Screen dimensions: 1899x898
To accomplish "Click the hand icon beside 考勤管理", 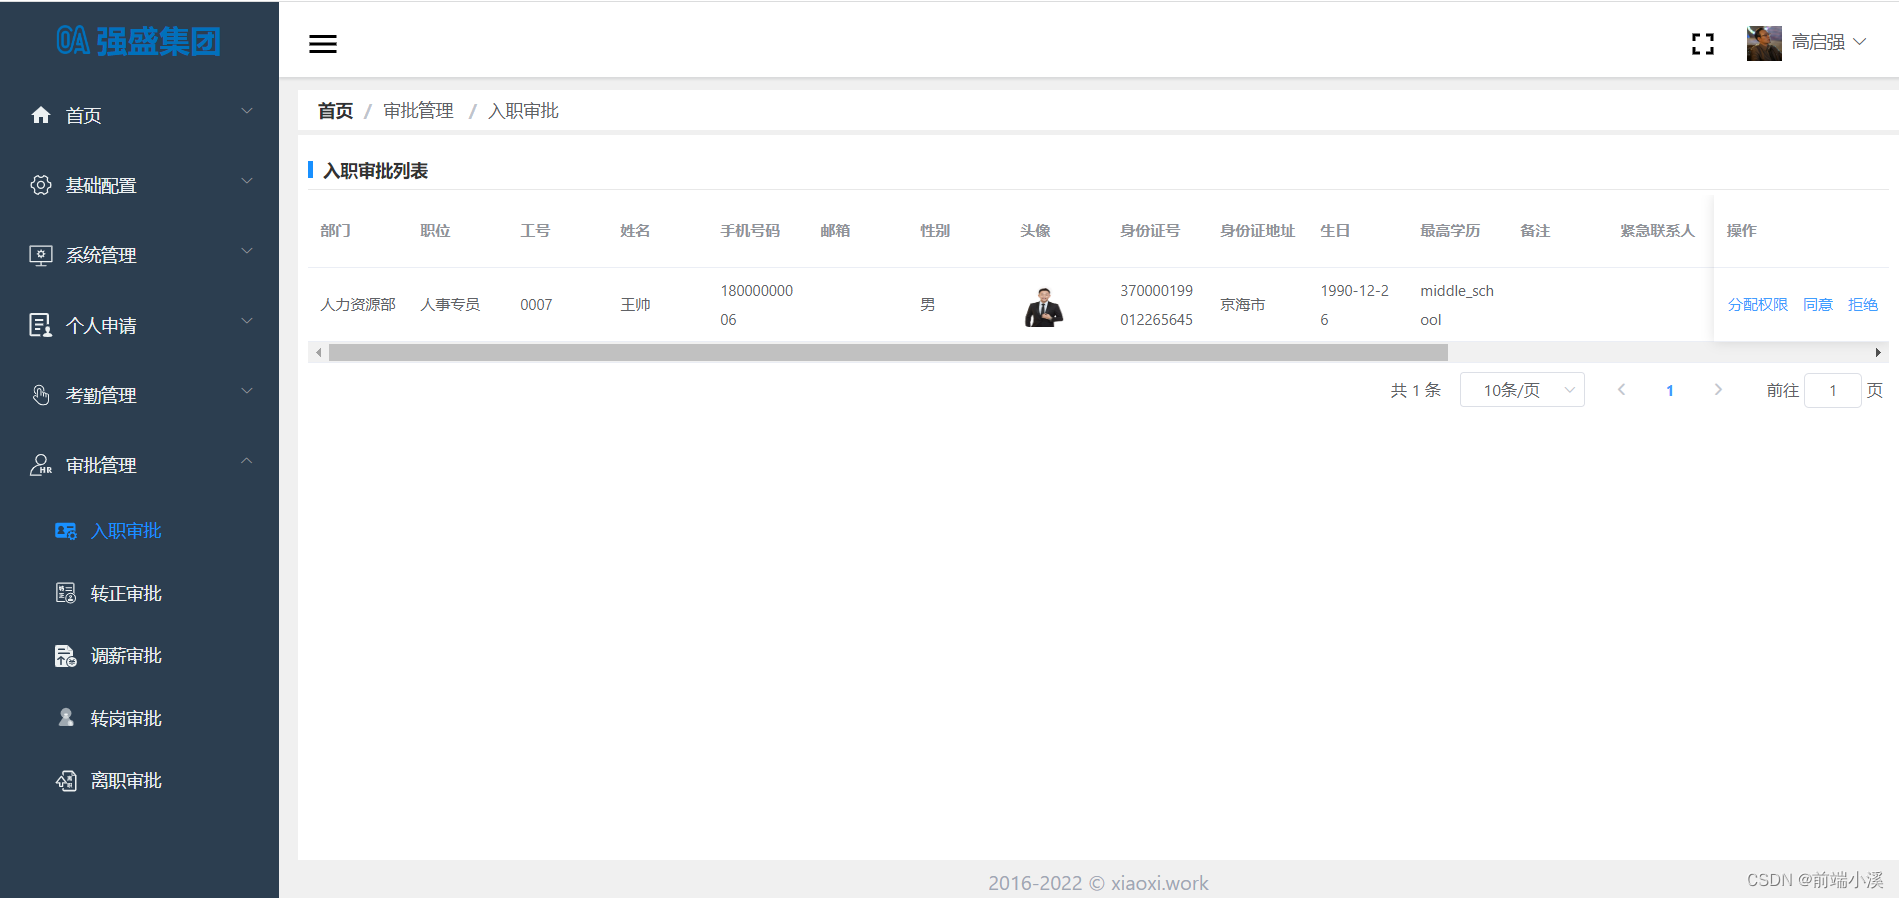I will point(41,395).
